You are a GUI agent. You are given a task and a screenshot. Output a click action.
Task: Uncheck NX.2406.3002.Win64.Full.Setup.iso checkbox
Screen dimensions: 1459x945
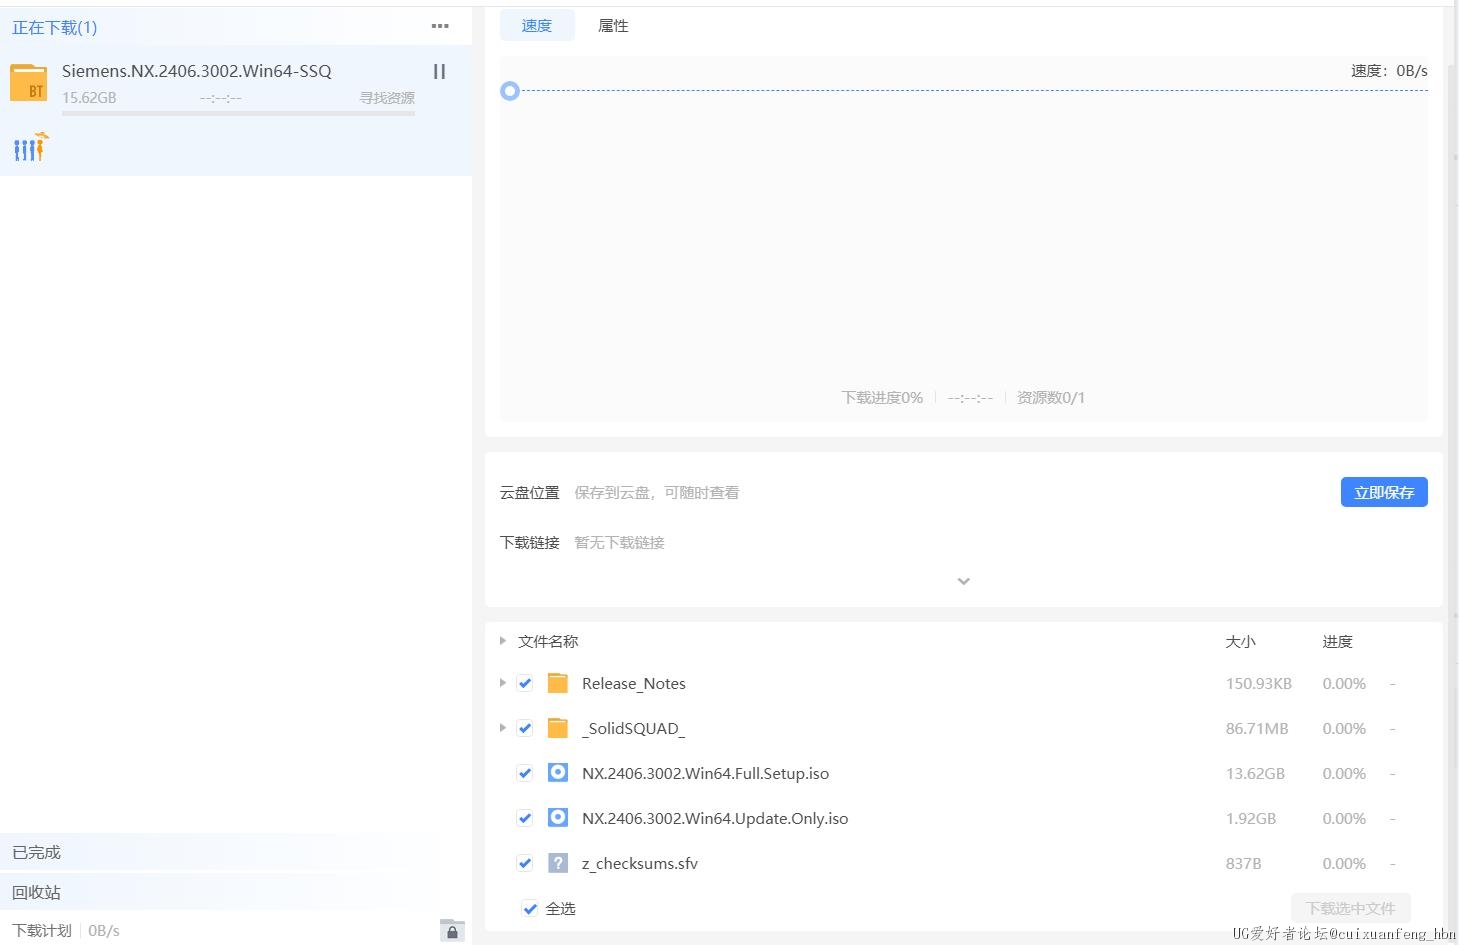coord(525,773)
